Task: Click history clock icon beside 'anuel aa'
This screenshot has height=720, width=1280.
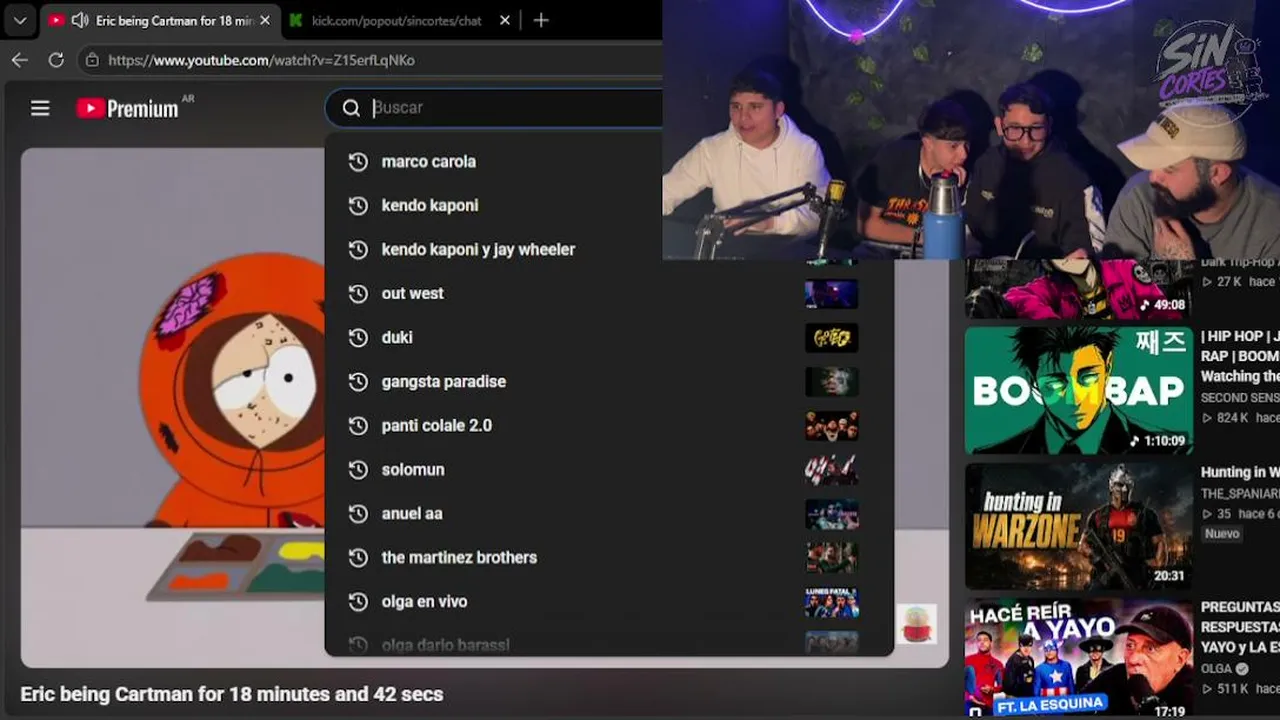Action: click(358, 513)
